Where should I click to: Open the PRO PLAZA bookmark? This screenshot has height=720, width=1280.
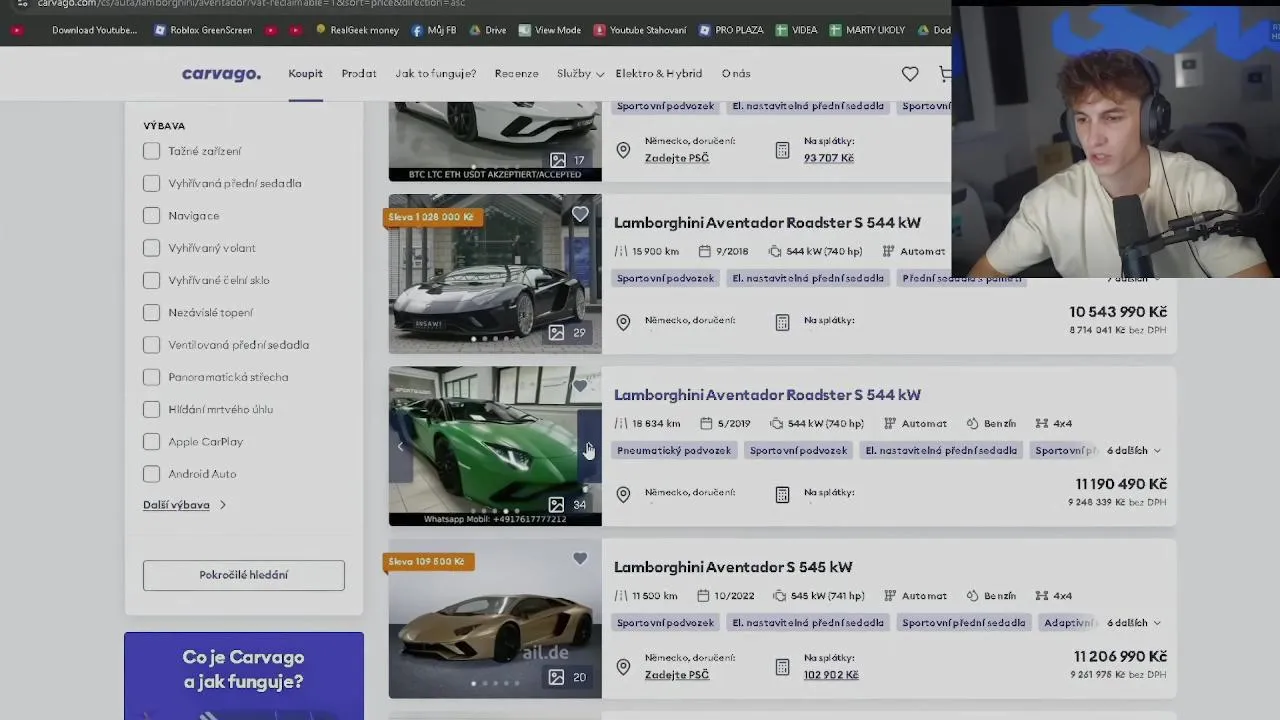point(731,30)
